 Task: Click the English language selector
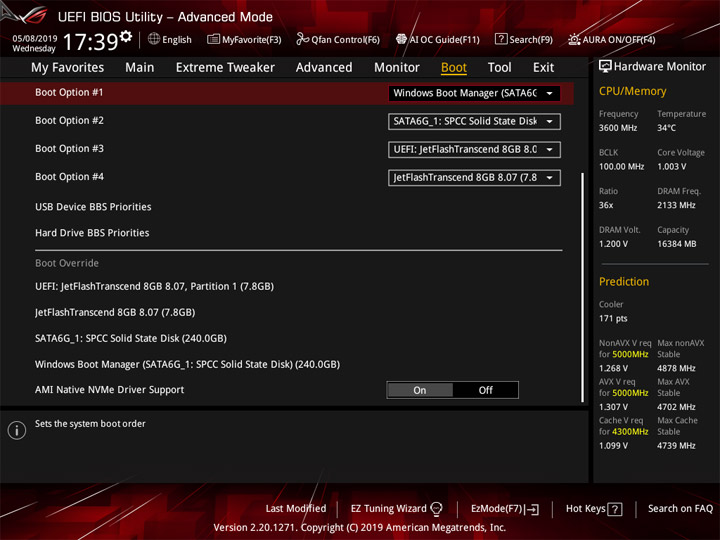coord(177,39)
